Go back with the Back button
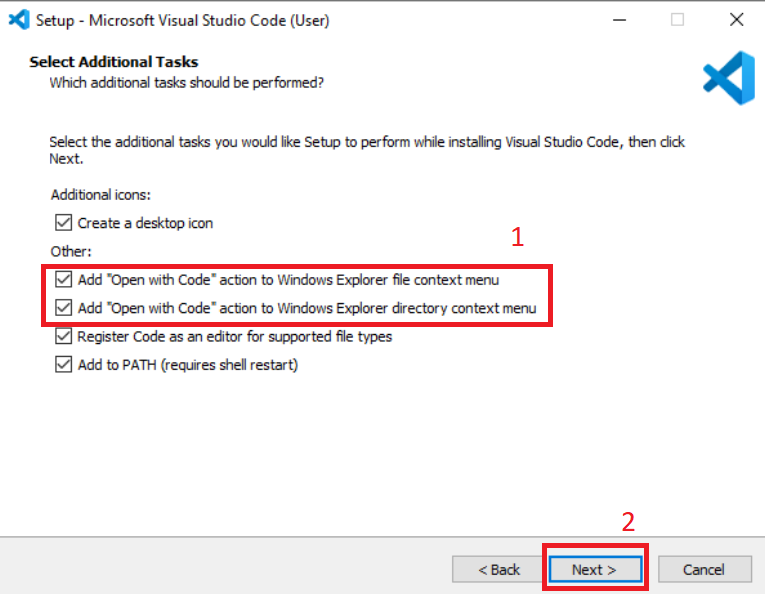Screen dimensions: 765x594 coord(498,569)
